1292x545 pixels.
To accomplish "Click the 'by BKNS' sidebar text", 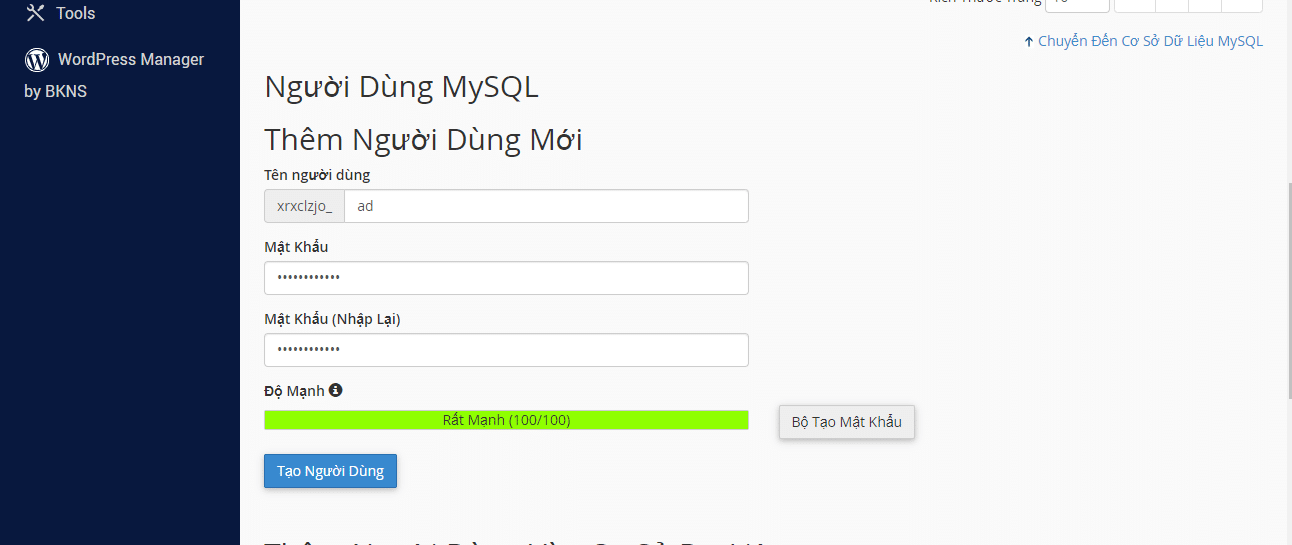I will pos(56,91).
